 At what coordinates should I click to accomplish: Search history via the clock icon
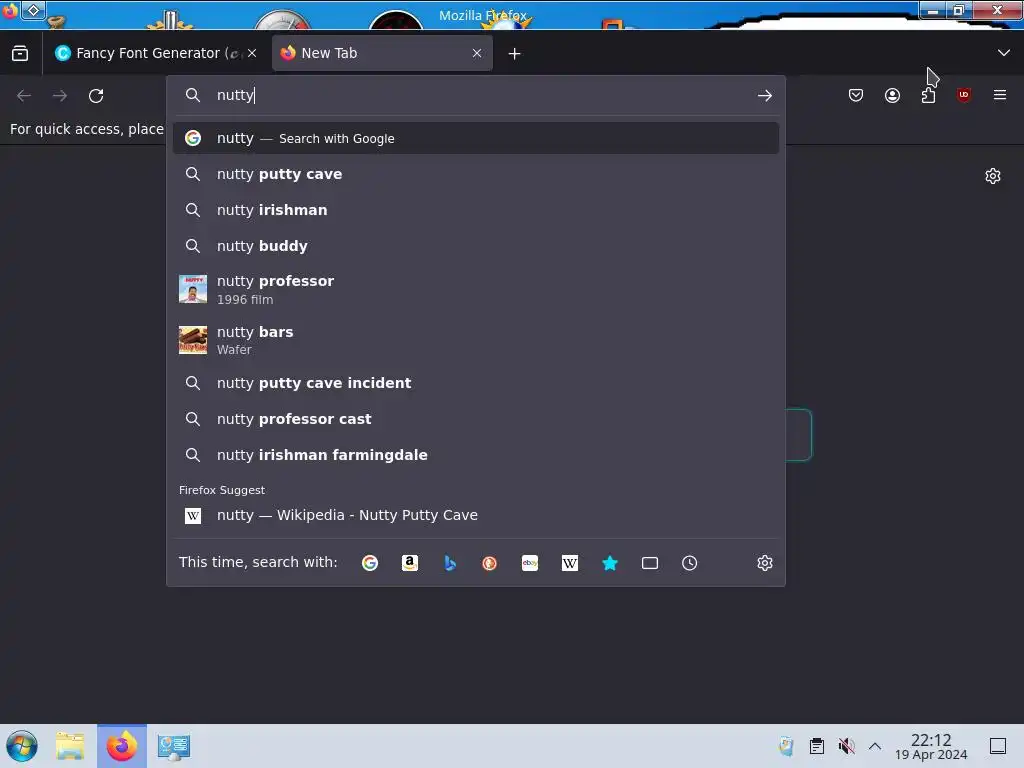pos(690,563)
